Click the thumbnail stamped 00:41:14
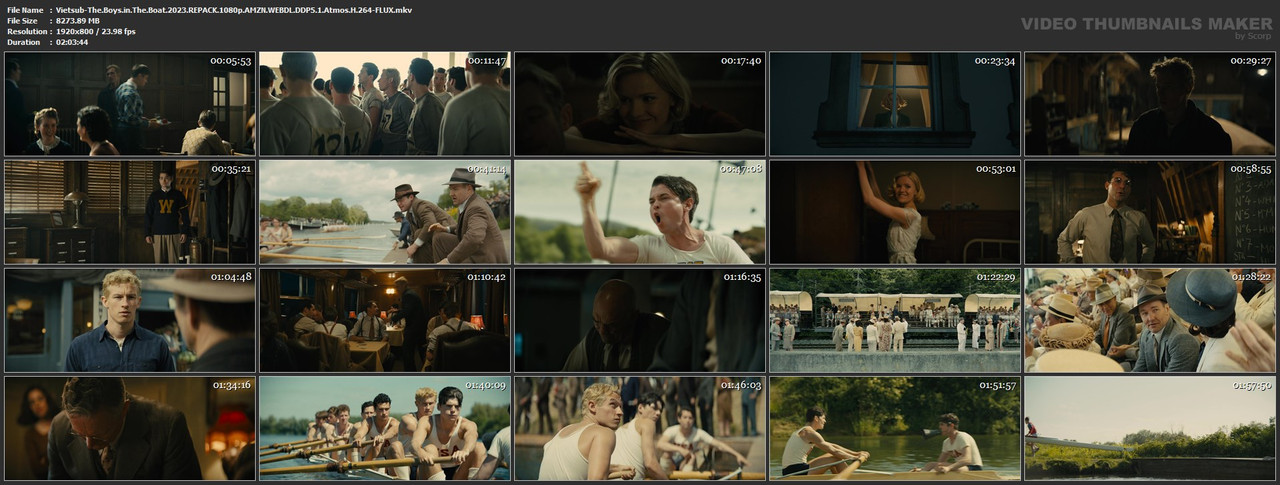 click(x=385, y=212)
